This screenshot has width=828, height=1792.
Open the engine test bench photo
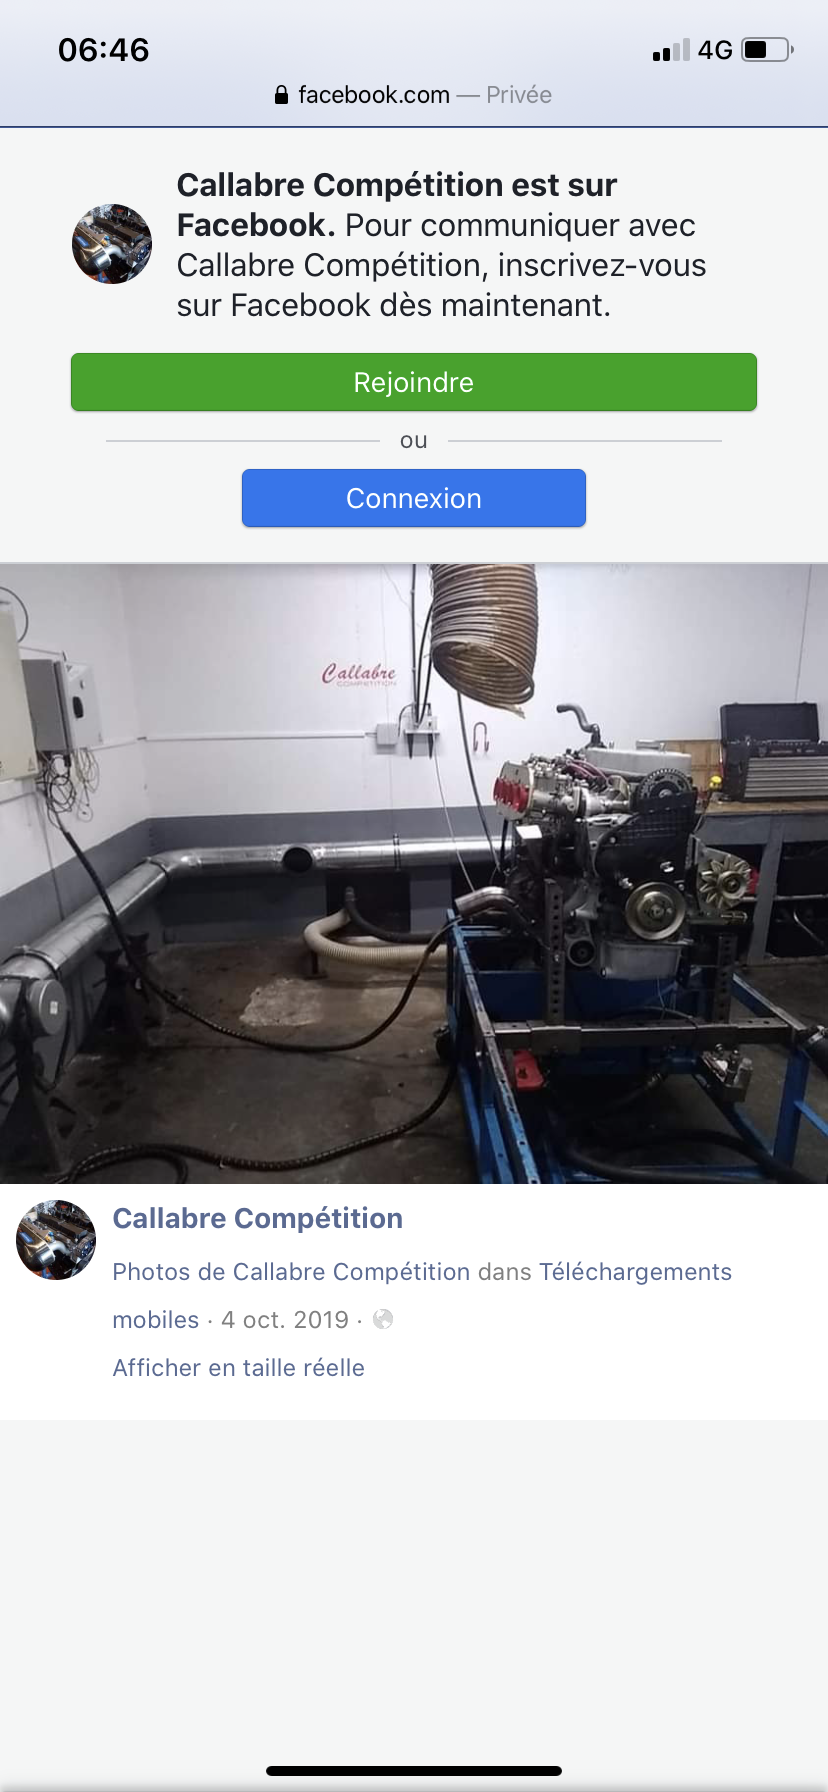(x=414, y=874)
